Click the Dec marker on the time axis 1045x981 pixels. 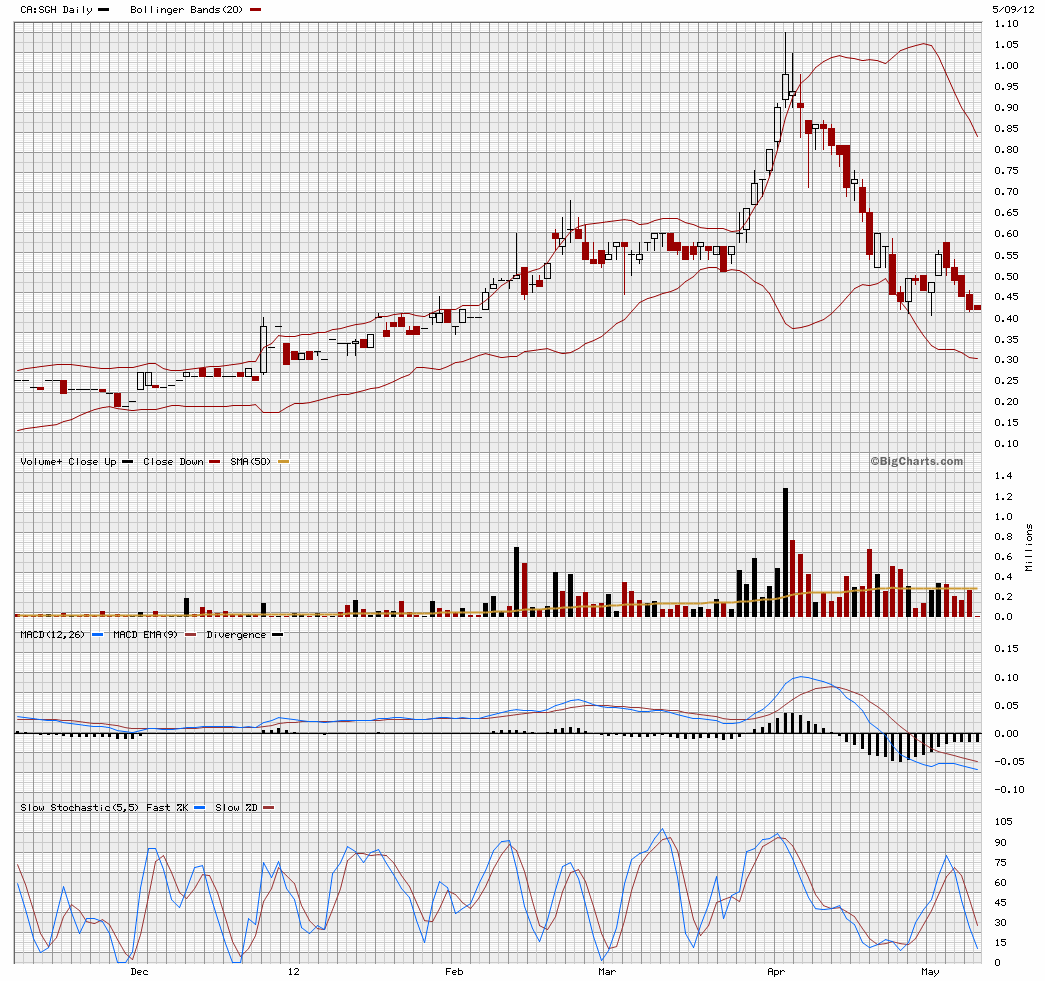coord(139,971)
